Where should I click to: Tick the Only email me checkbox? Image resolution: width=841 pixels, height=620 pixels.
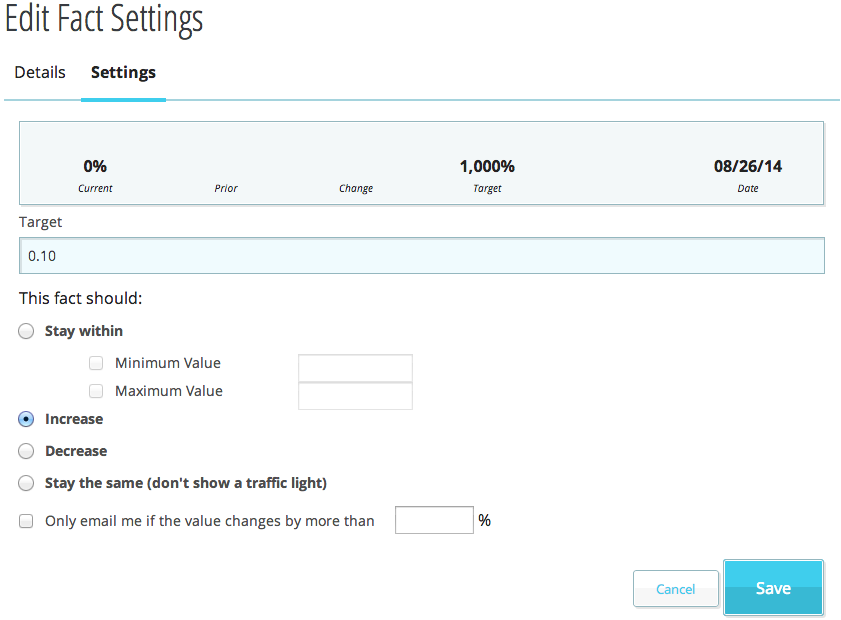click(x=27, y=521)
